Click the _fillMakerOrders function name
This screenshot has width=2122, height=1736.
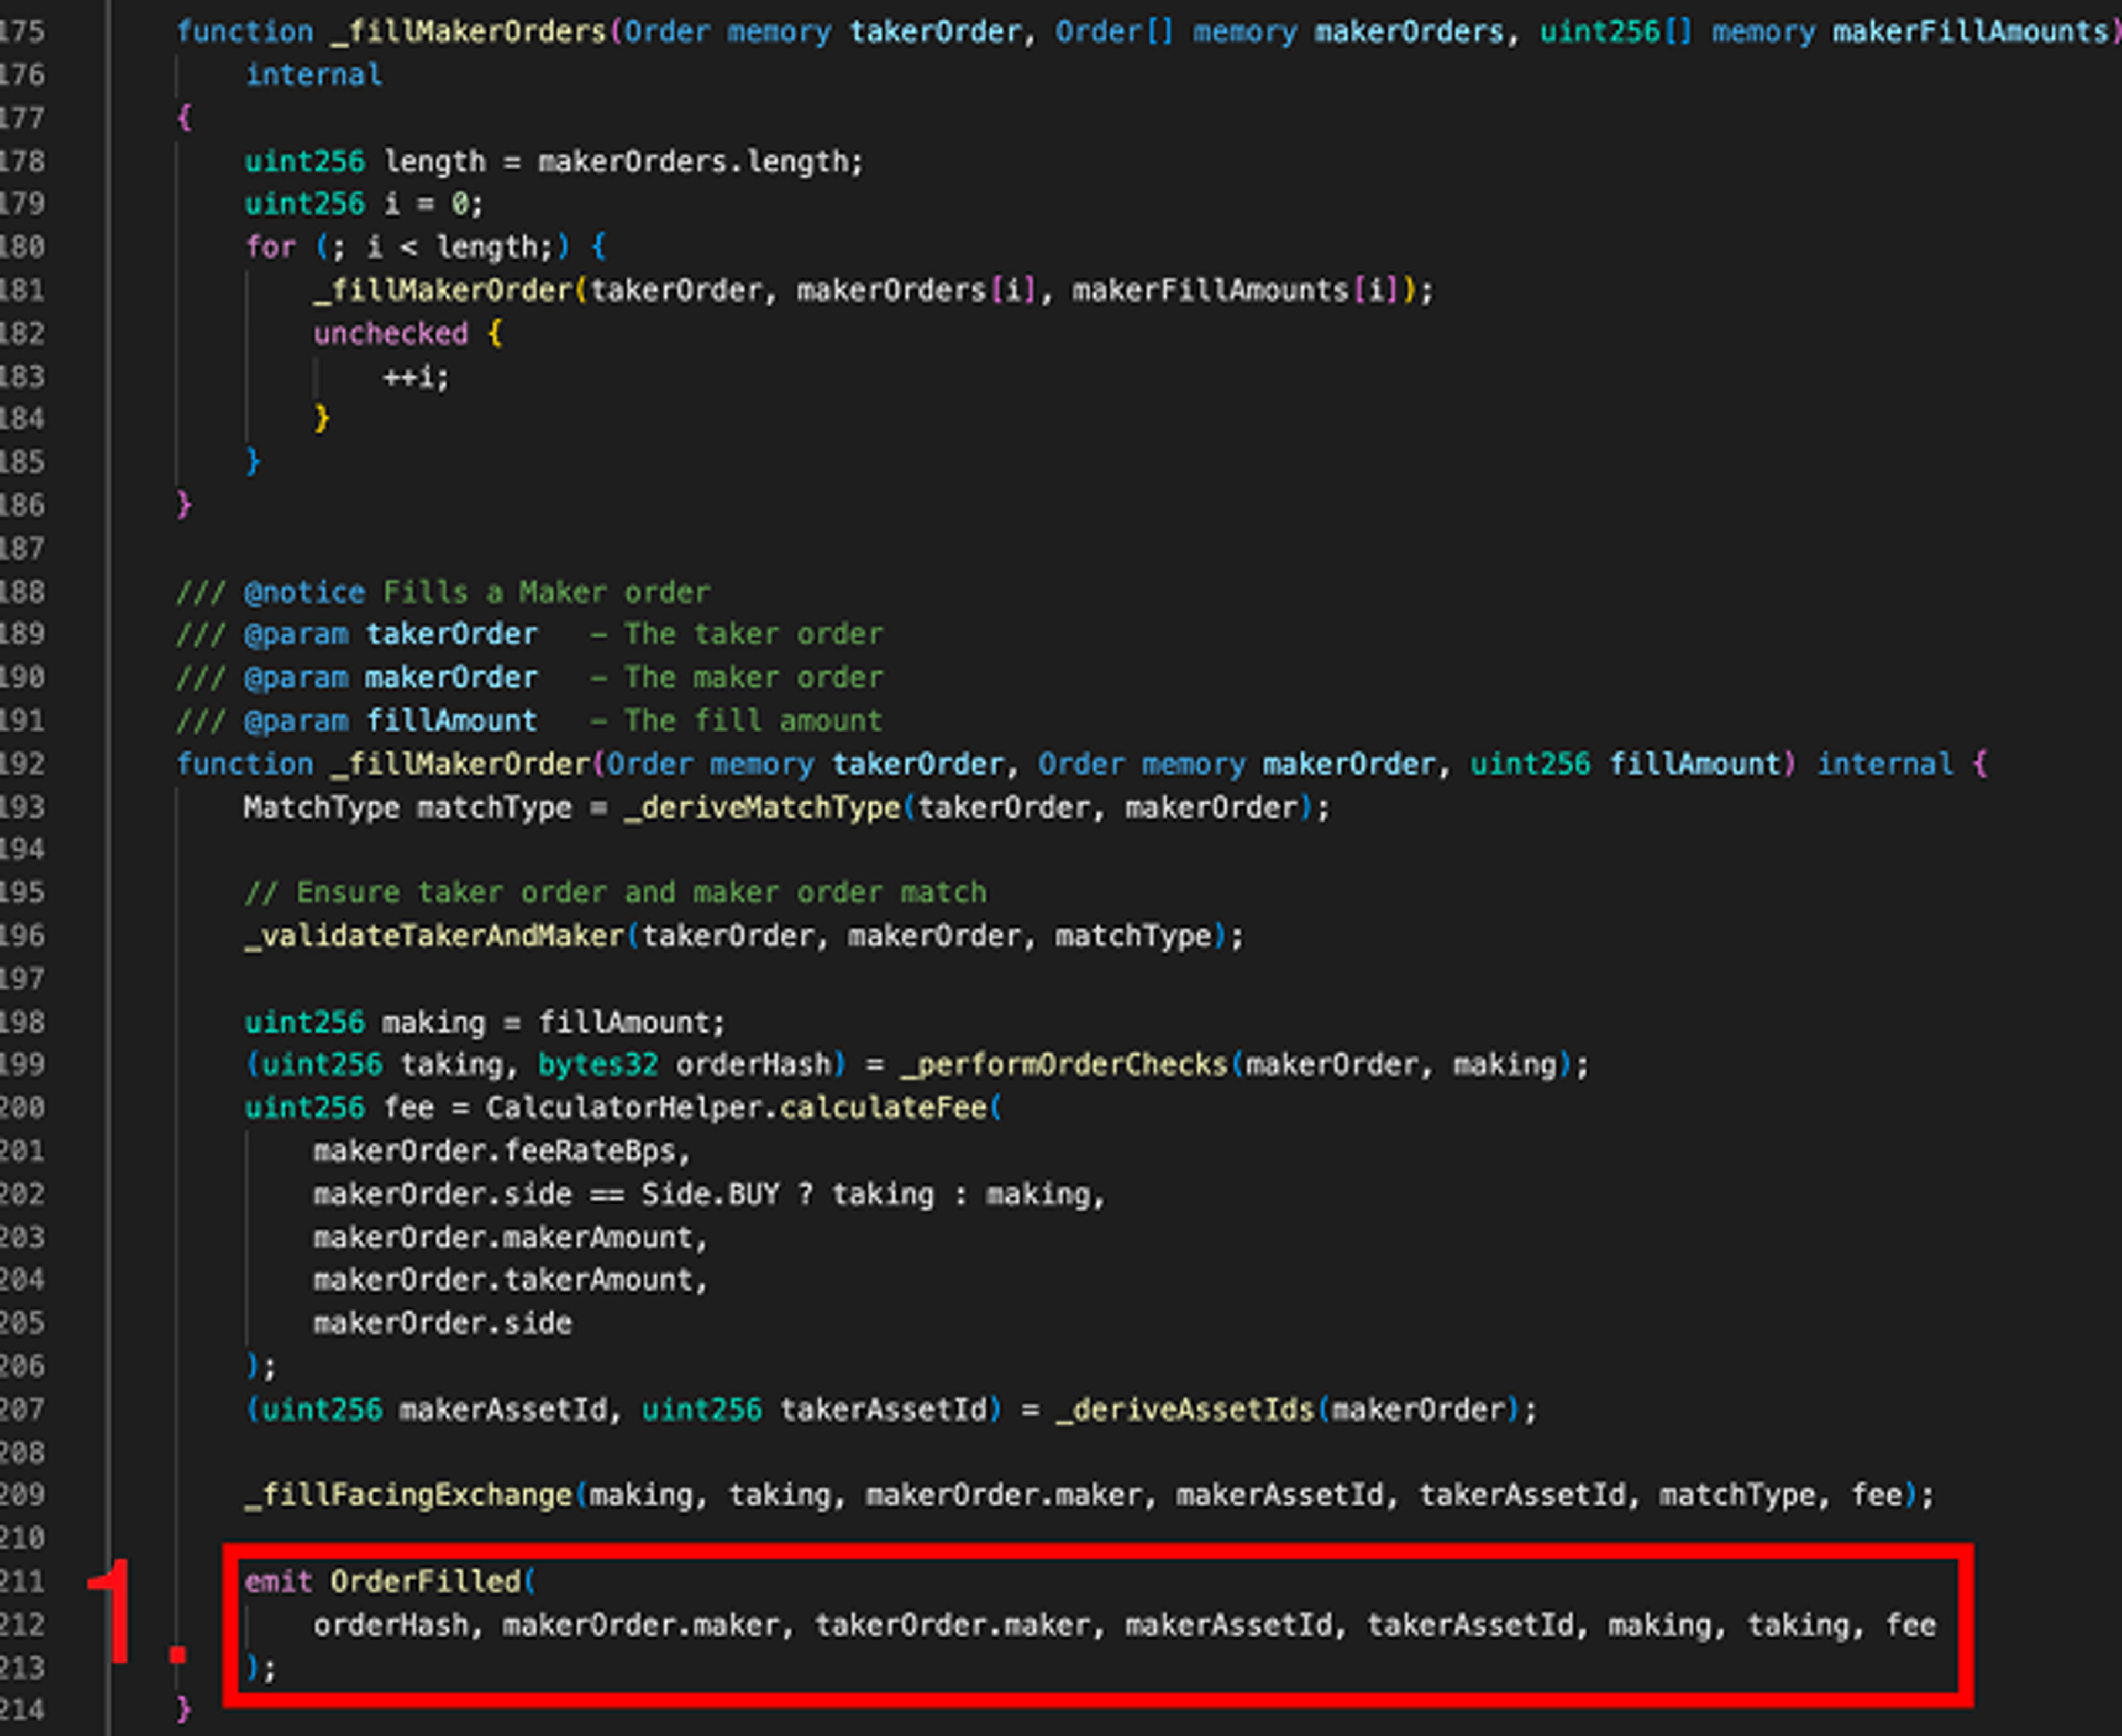467,32
